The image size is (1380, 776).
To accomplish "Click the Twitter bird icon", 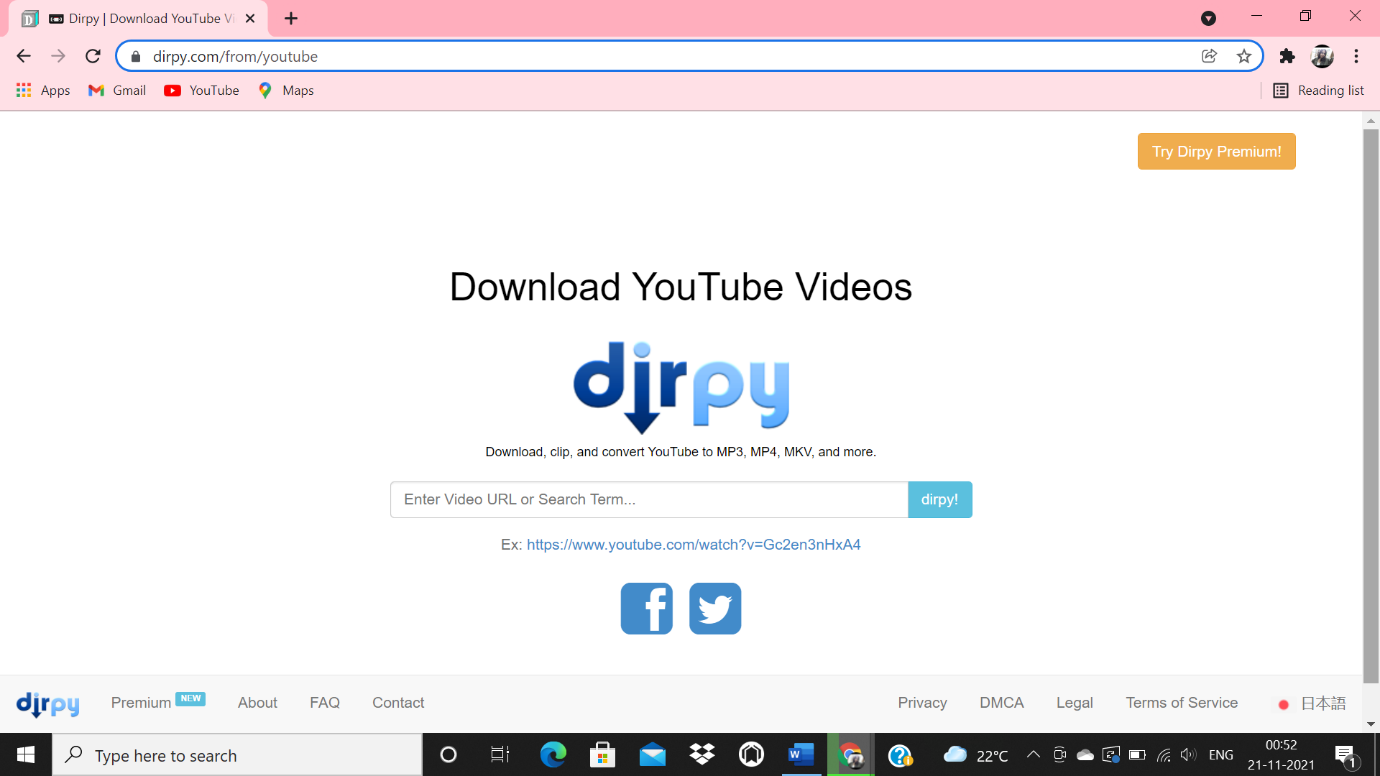I will click(715, 608).
